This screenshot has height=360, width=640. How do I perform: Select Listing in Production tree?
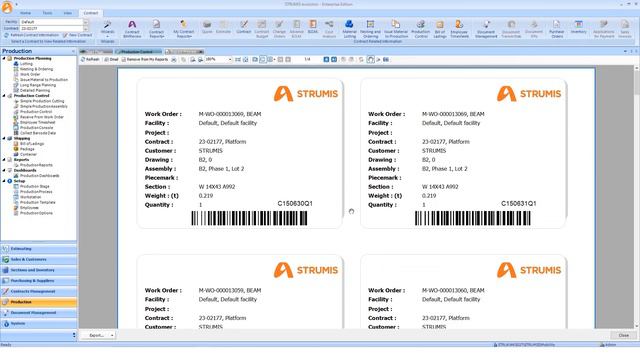[x=26, y=64]
